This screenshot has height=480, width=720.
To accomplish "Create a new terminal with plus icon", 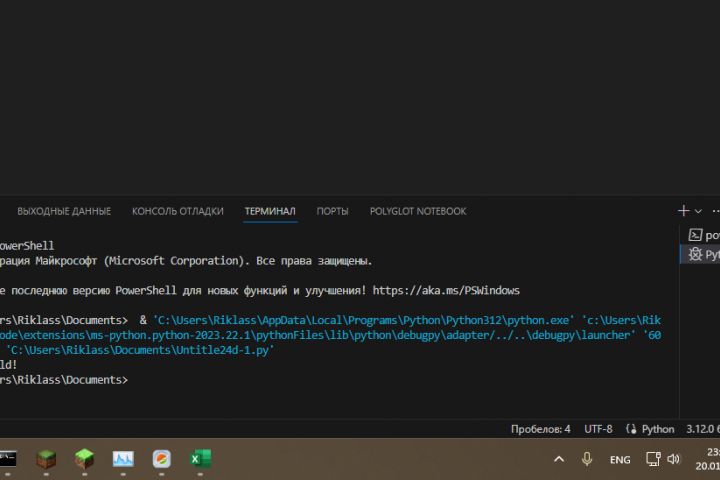I will pos(683,211).
